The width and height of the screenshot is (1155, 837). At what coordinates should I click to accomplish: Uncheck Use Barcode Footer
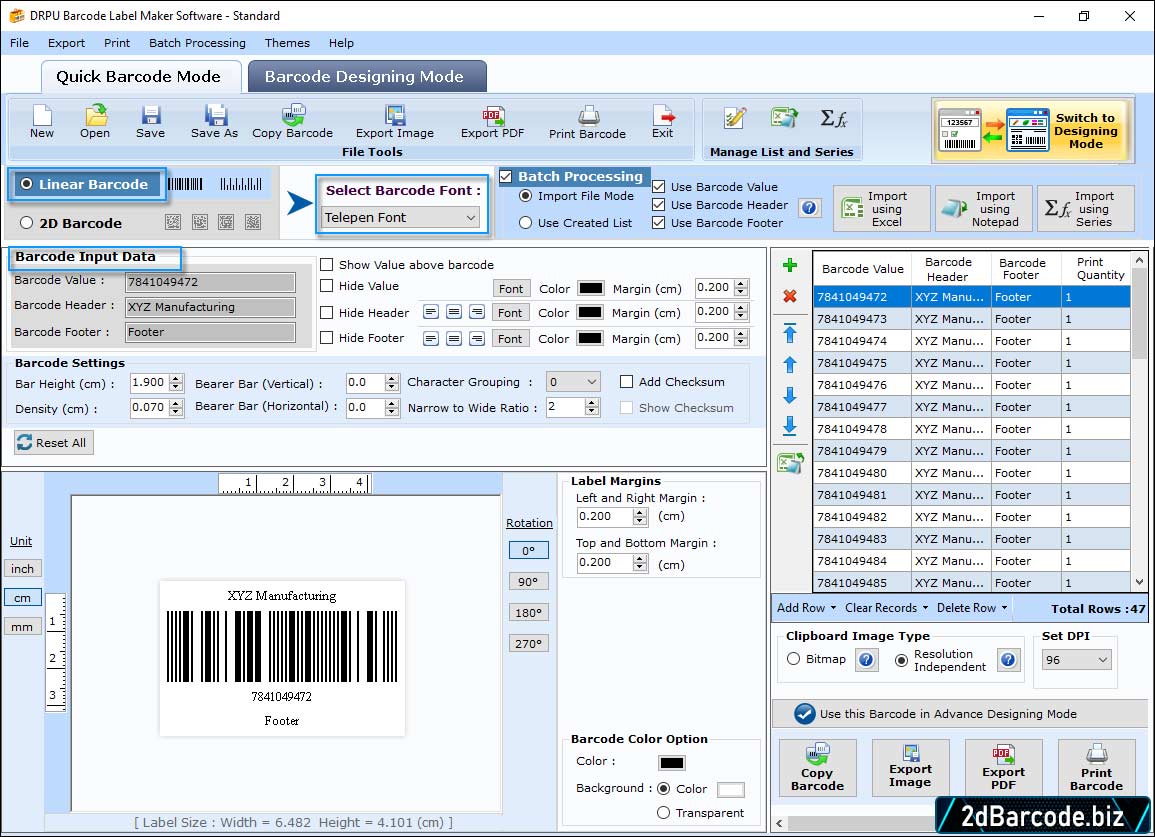pyautogui.click(x=659, y=223)
